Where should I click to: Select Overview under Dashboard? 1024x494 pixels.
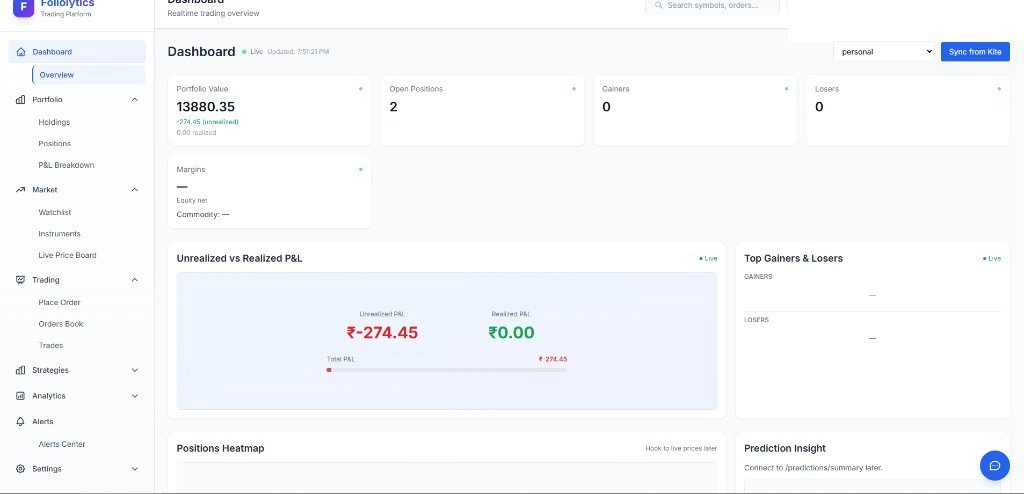pyautogui.click(x=89, y=74)
